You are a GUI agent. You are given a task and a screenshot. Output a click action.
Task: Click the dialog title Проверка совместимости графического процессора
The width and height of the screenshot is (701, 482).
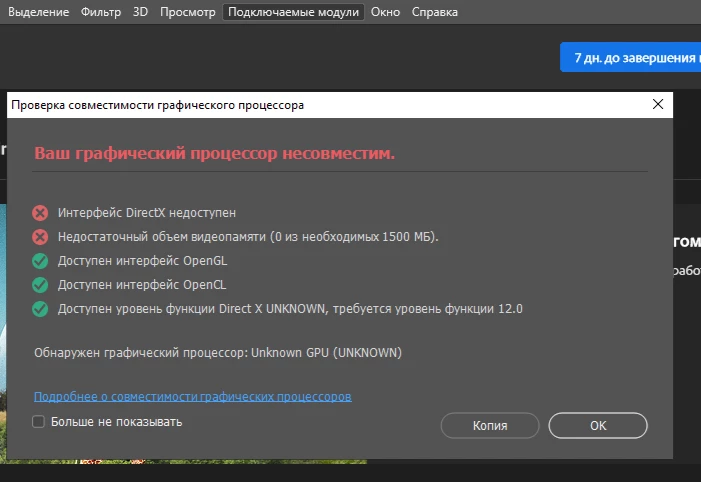click(157, 105)
